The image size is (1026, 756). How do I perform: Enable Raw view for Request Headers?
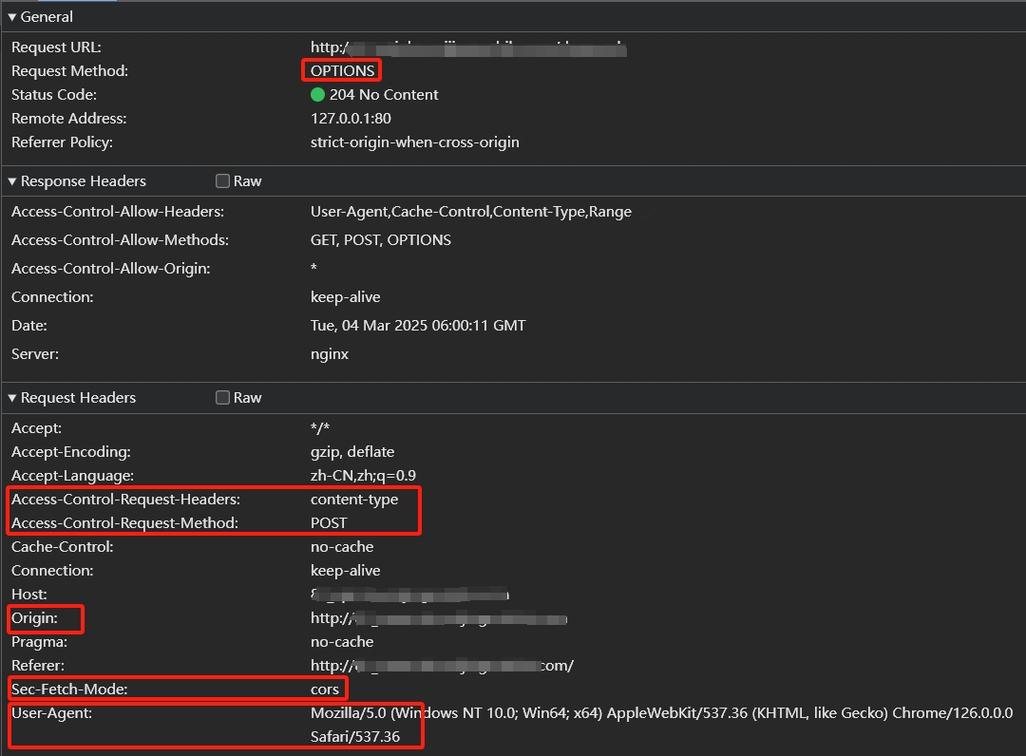pos(222,398)
